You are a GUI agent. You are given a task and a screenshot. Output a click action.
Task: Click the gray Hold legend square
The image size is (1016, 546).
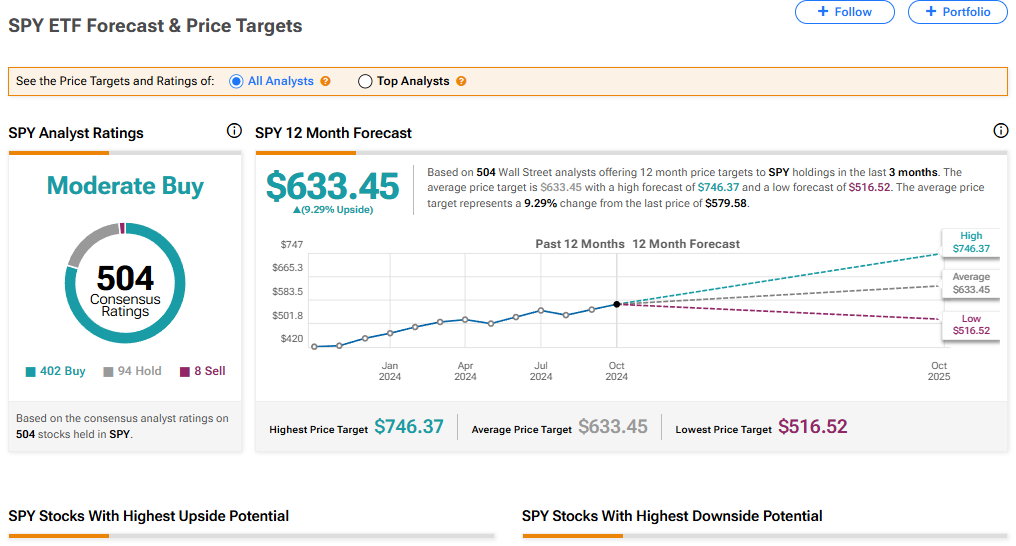coord(110,372)
